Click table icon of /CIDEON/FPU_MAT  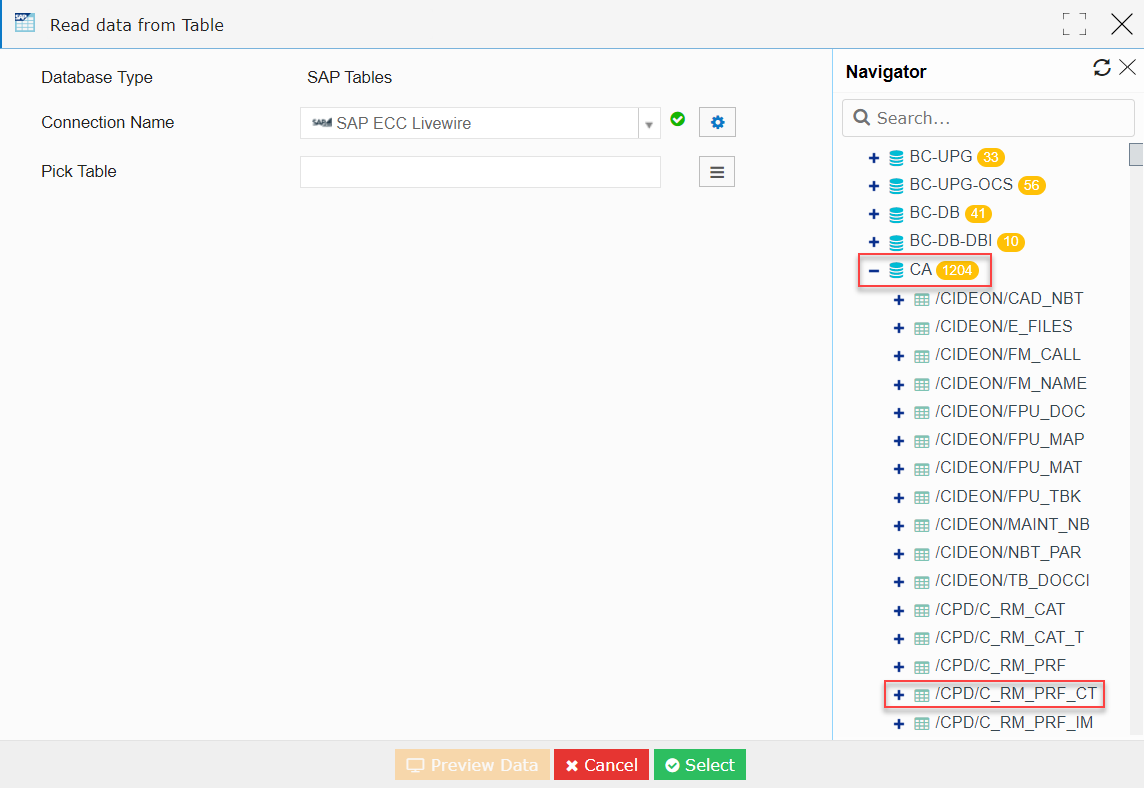(921, 469)
